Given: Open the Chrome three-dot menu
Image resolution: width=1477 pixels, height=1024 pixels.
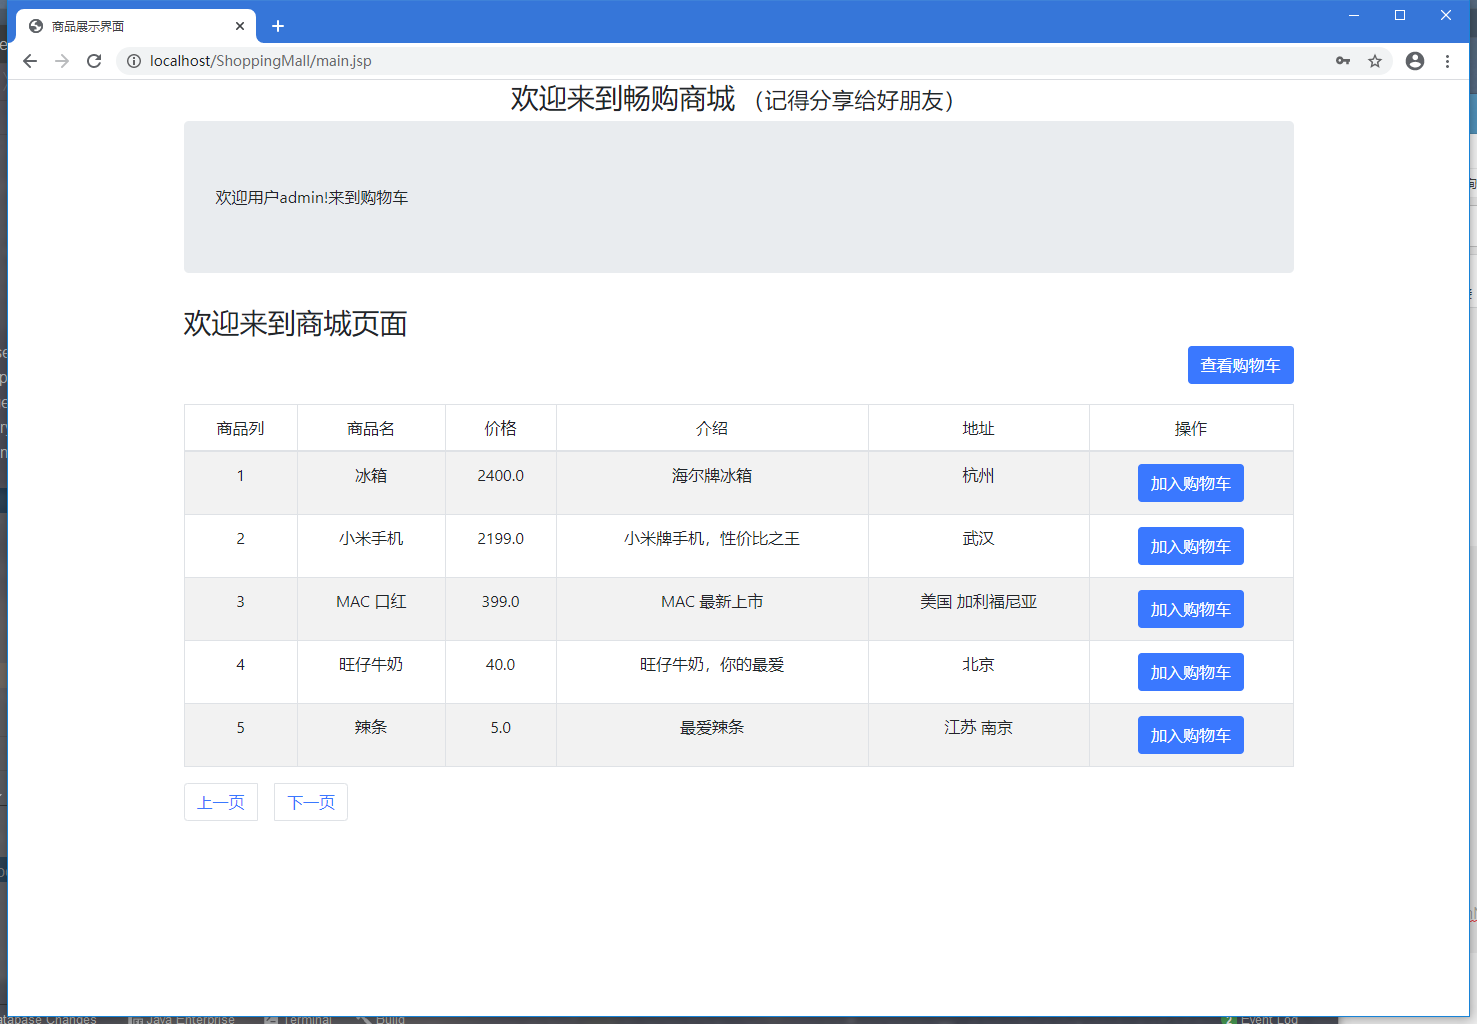Looking at the screenshot, I should tap(1447, 61).
